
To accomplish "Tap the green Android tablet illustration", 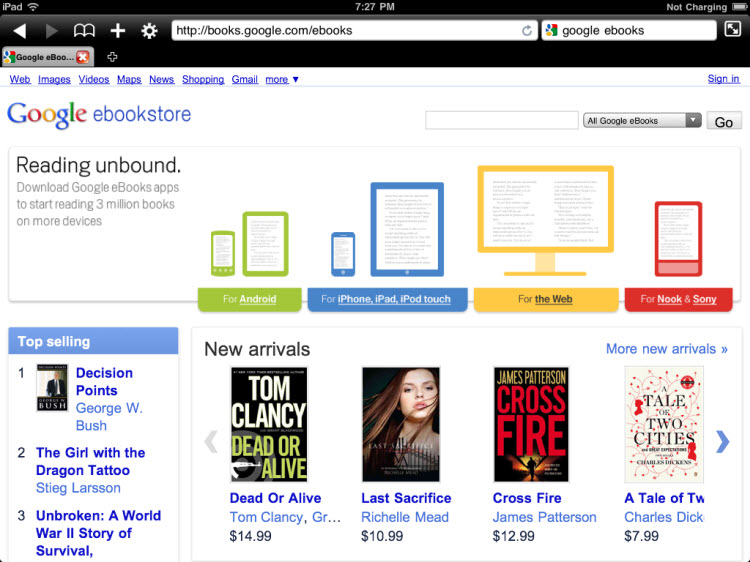I will [265, 244].
